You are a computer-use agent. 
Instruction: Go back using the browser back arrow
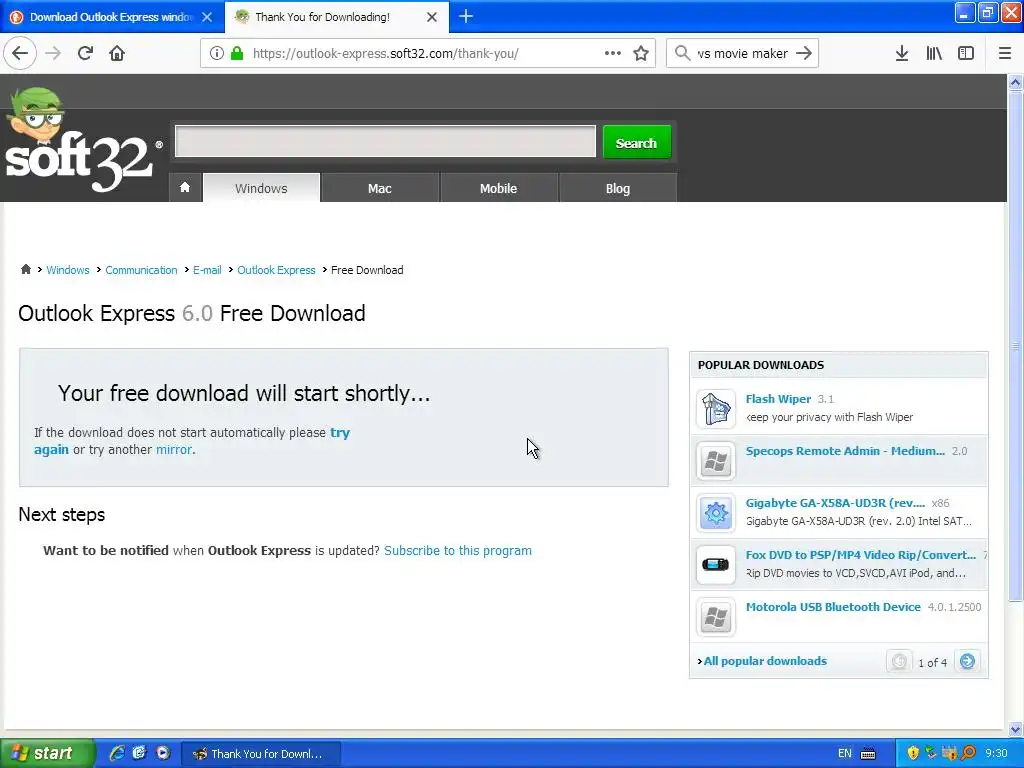tap(20, 54)
